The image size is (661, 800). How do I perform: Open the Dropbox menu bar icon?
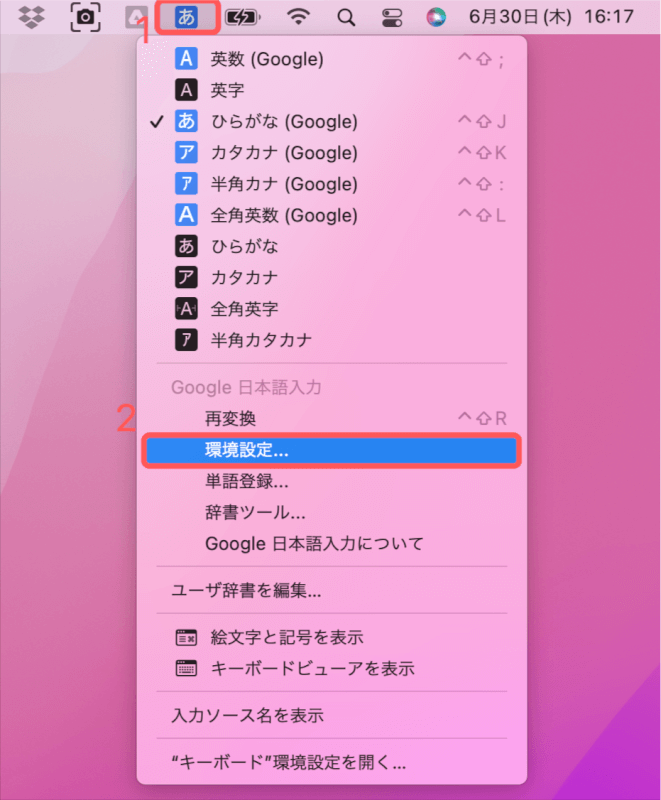pos(31,17)
